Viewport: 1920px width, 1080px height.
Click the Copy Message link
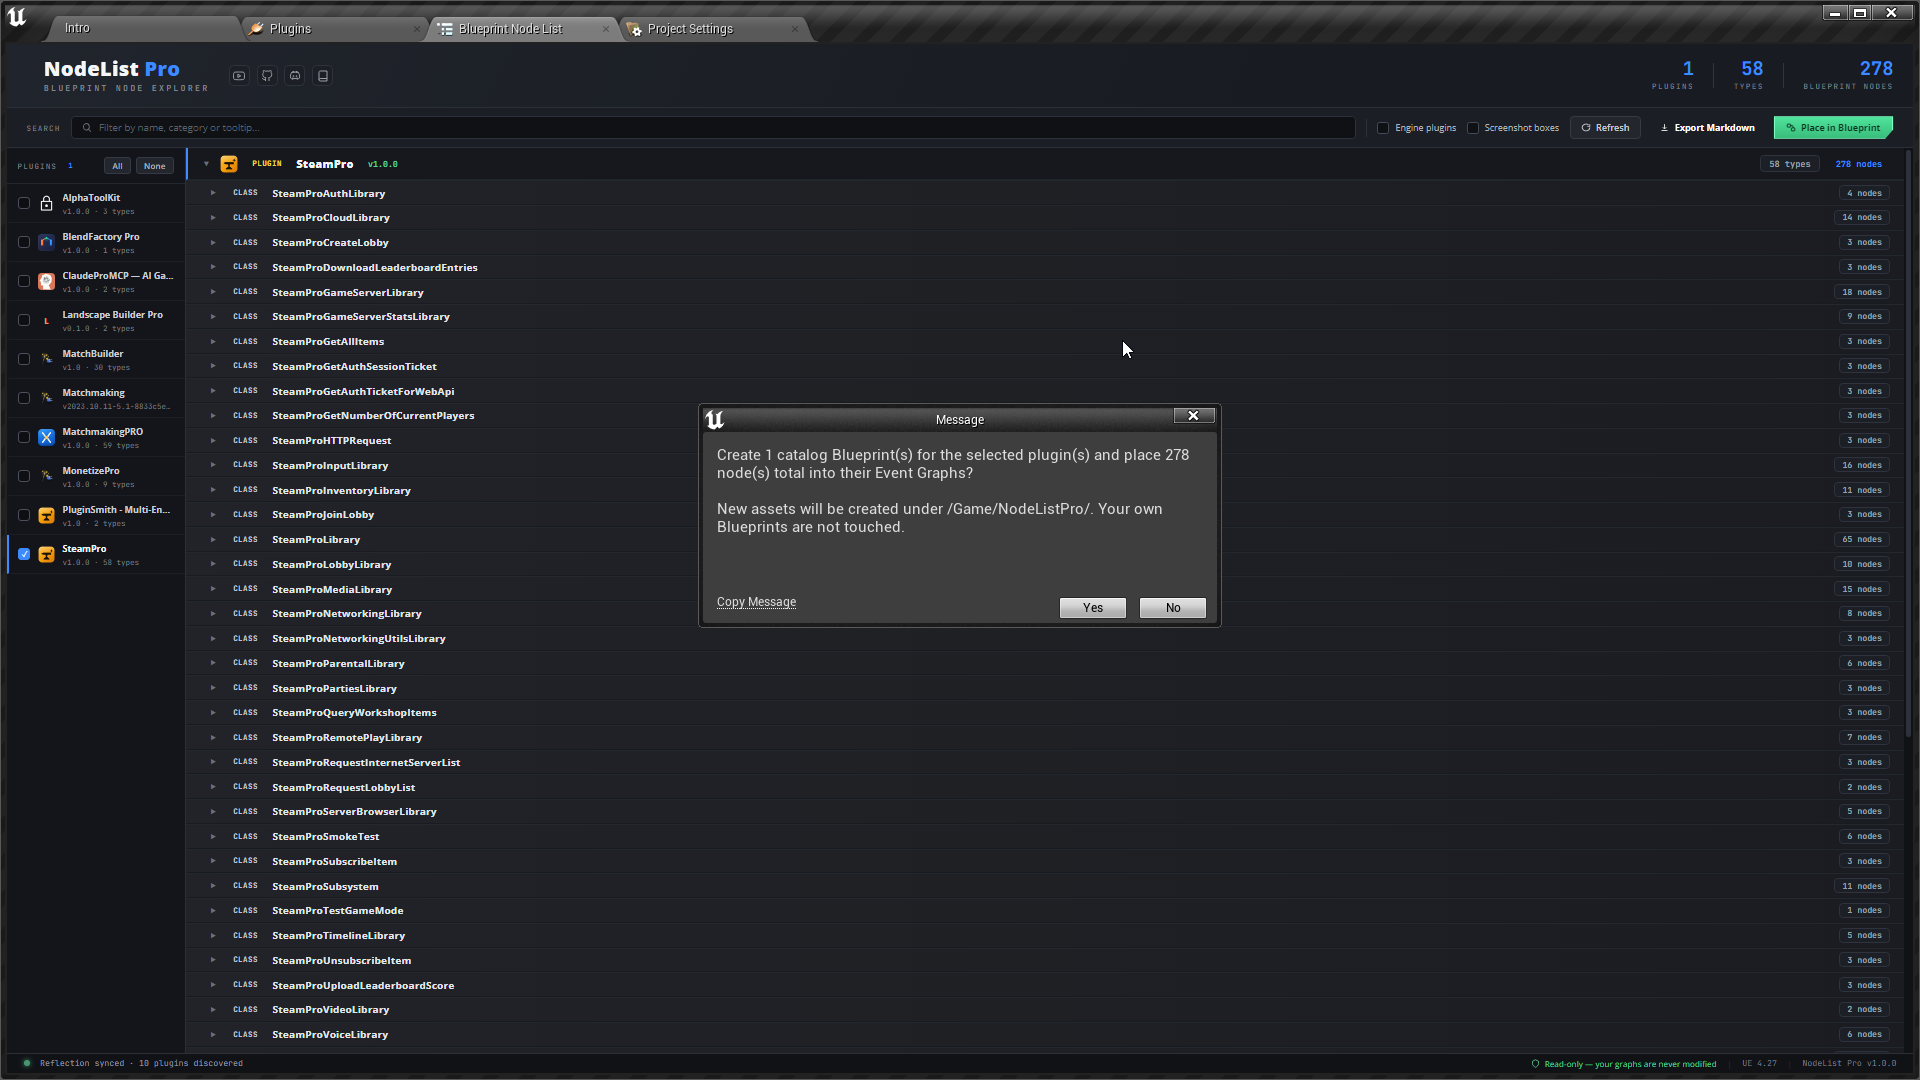756,602
